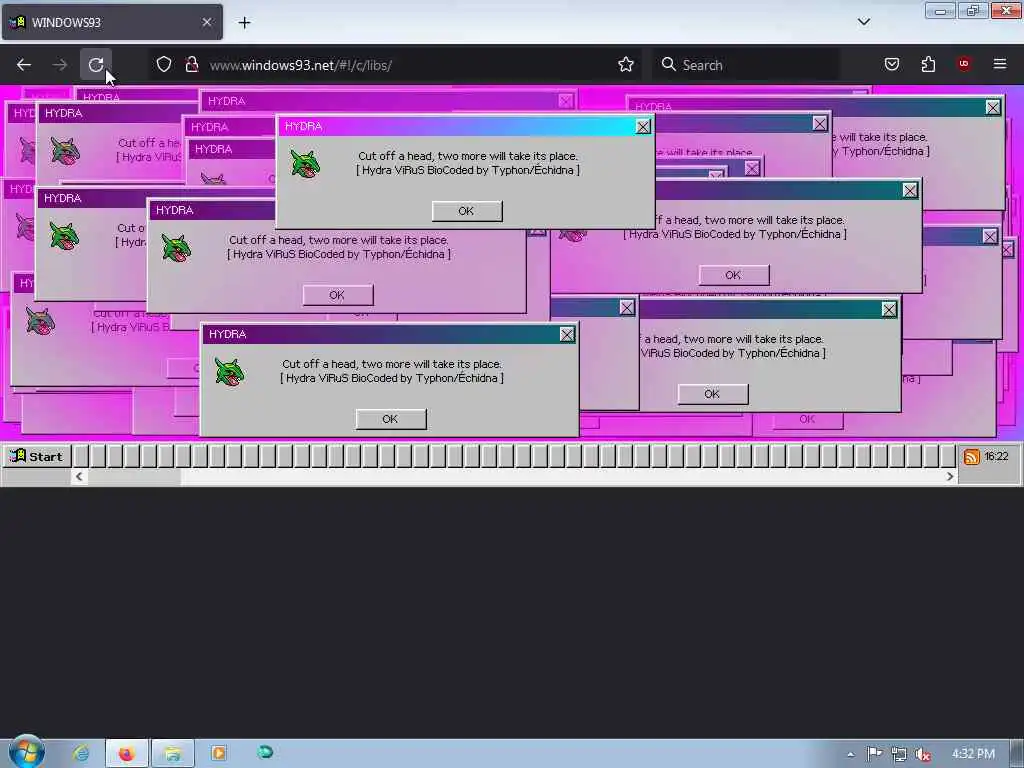Open the teal app icon in taskbar
The width and height of the screenshot is (1024, 768).
pos(265,752)
